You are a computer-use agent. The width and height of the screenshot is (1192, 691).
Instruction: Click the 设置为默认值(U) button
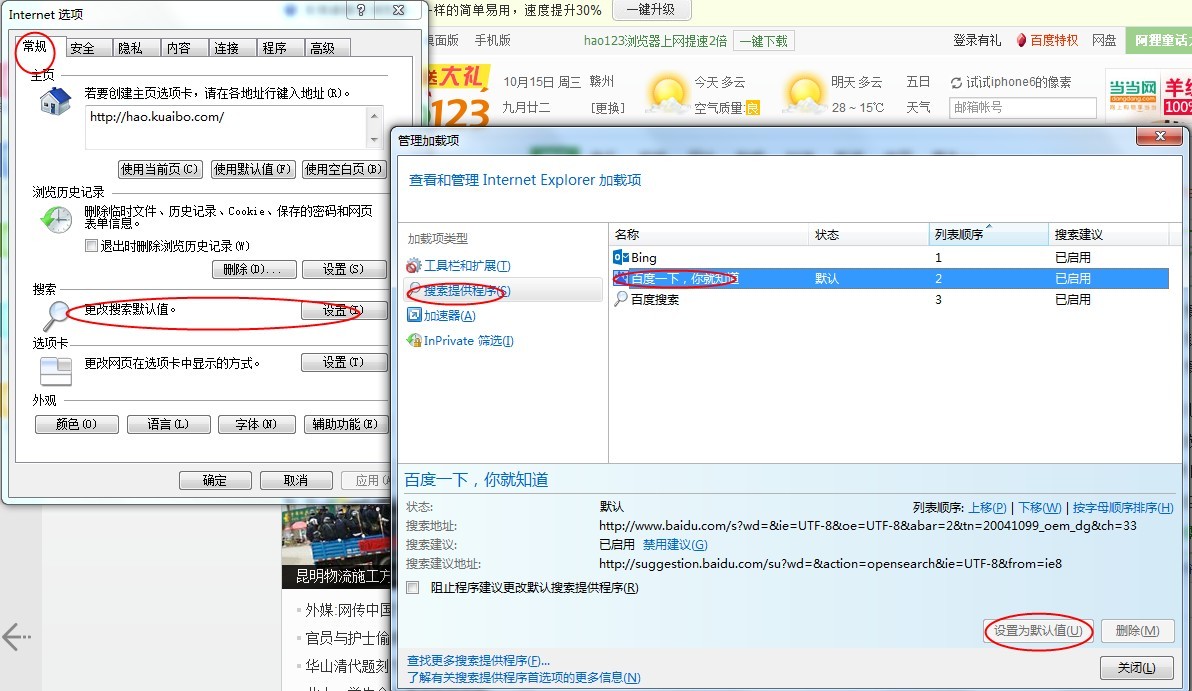(1038, 630)
